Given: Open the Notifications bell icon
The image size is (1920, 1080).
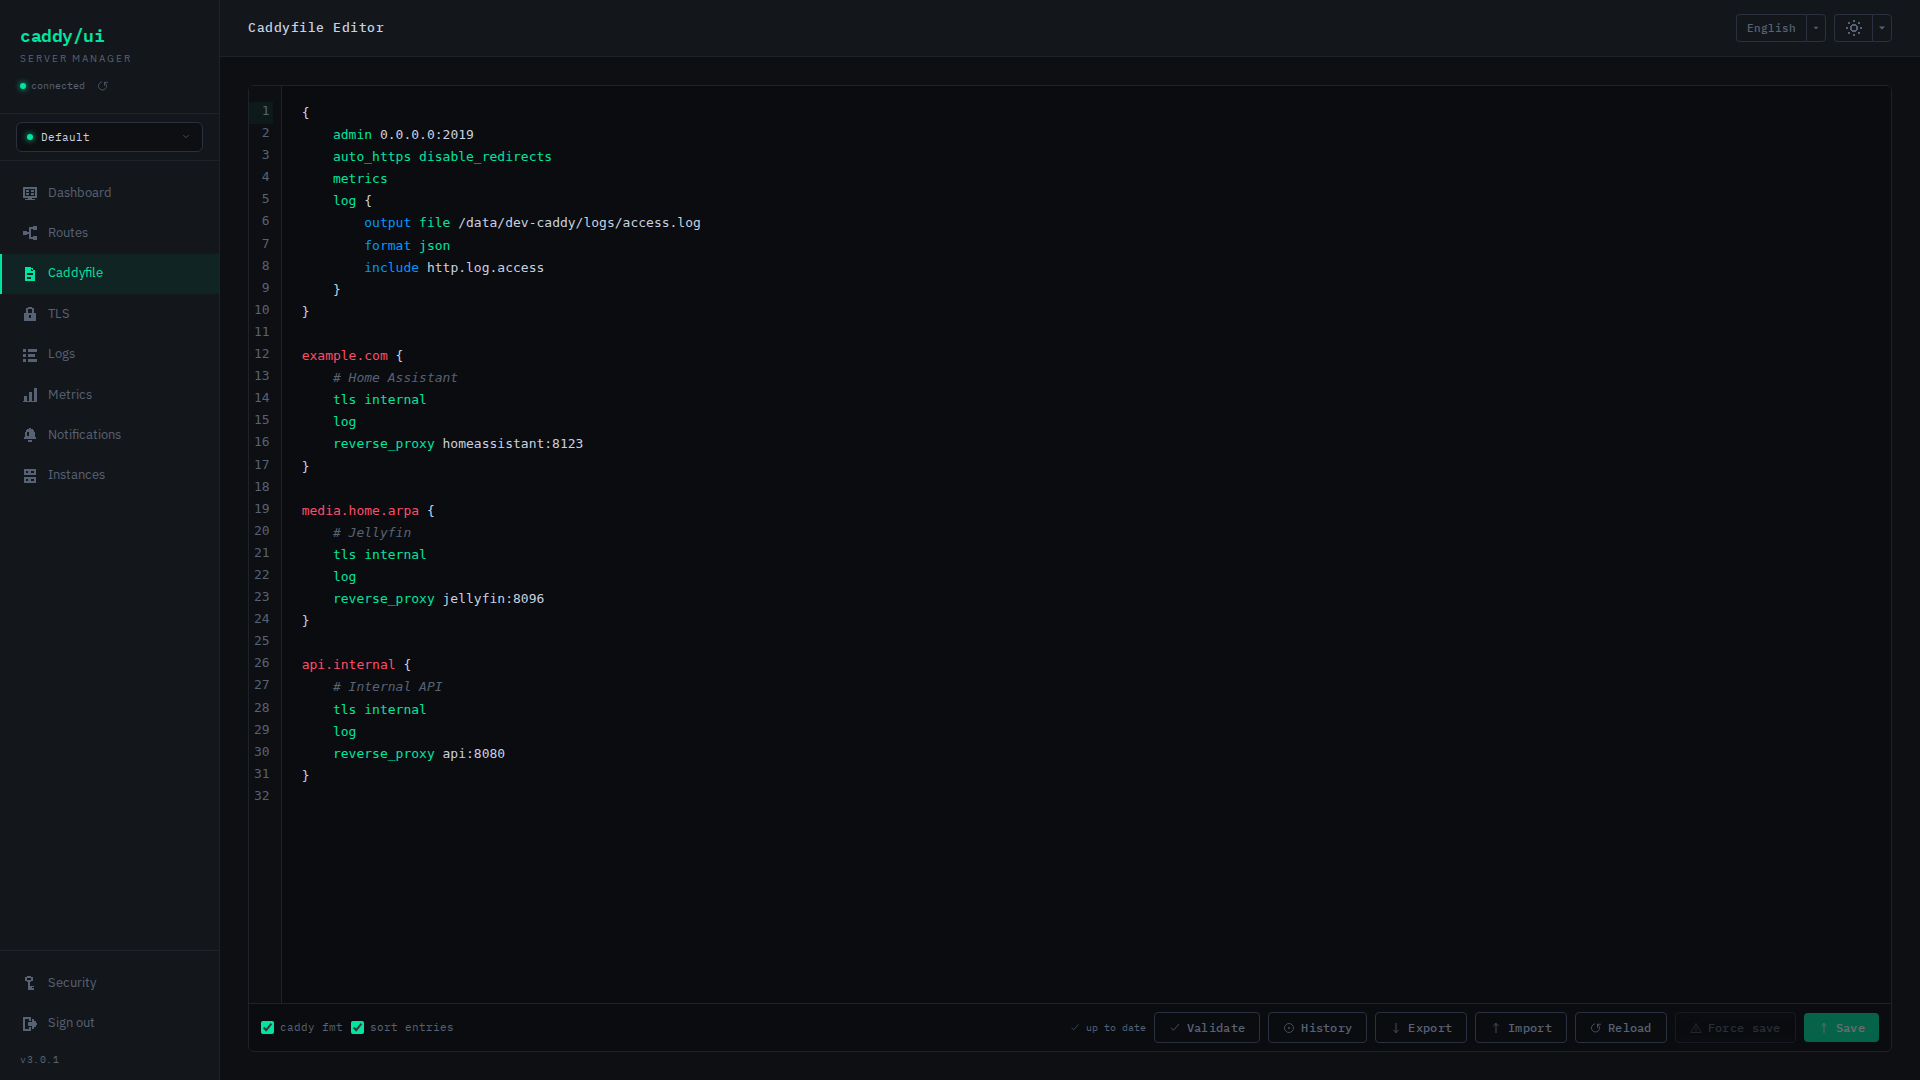Looking at the screenshot, I should 30,435.
